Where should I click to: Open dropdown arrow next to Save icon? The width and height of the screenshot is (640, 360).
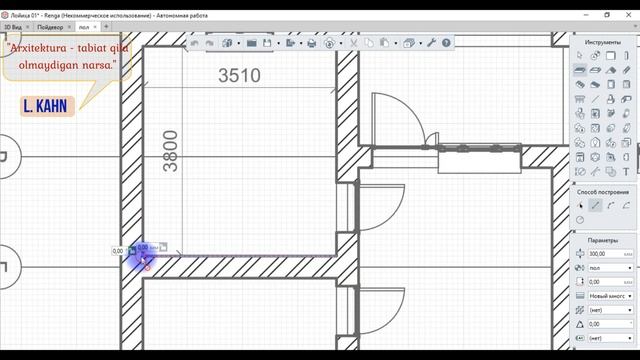[278, 43]
